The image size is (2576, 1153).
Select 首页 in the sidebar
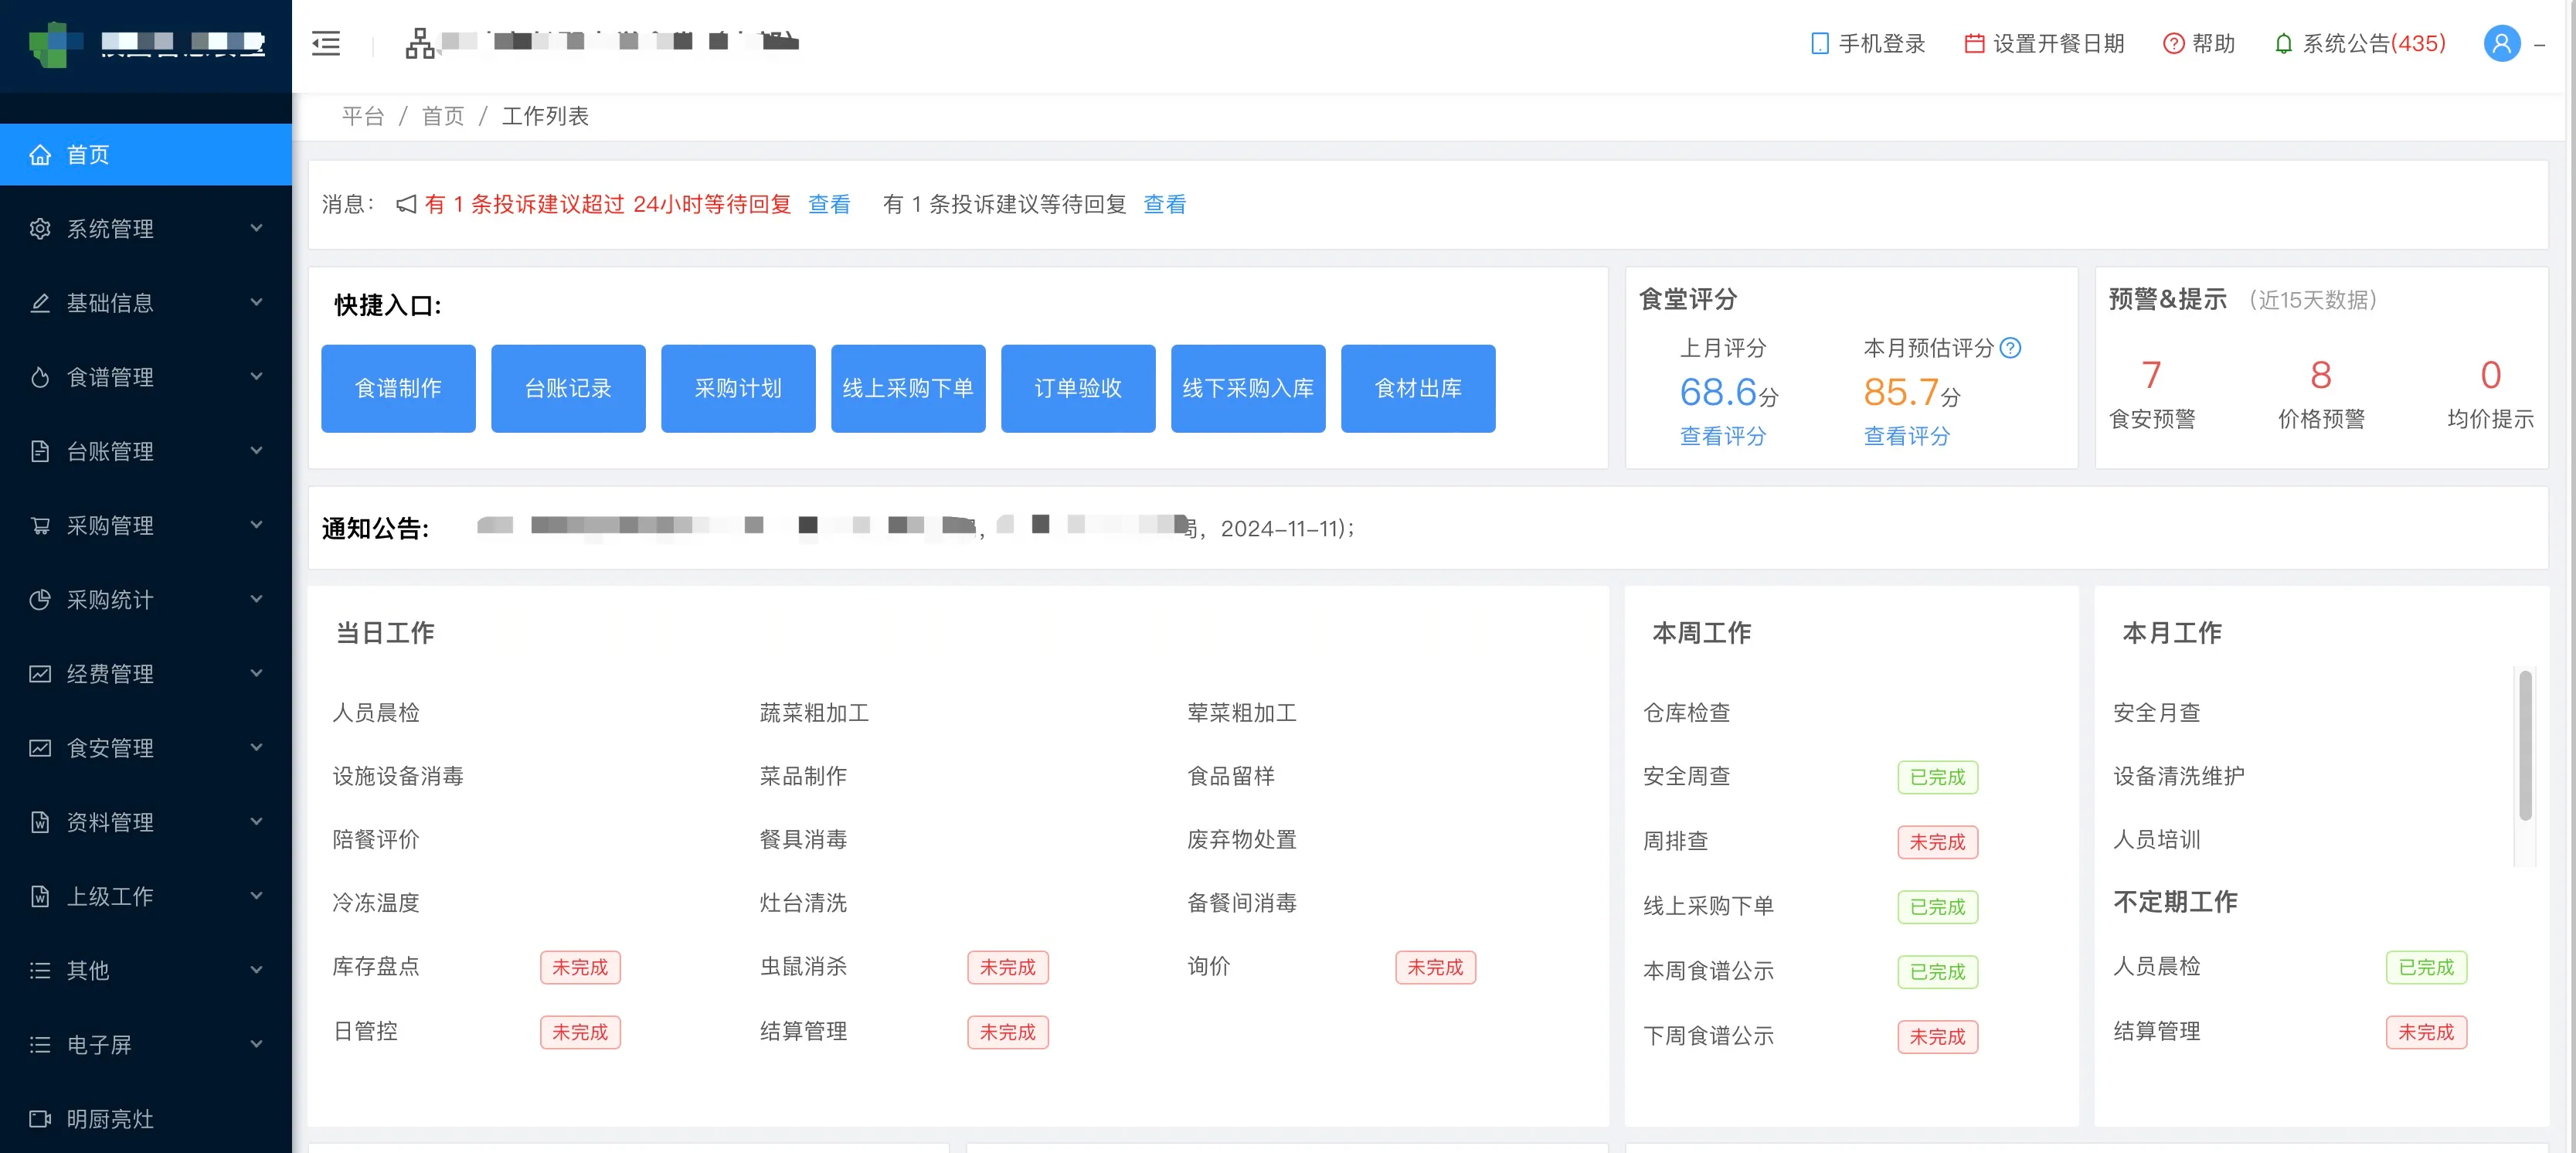pos(146,155)
